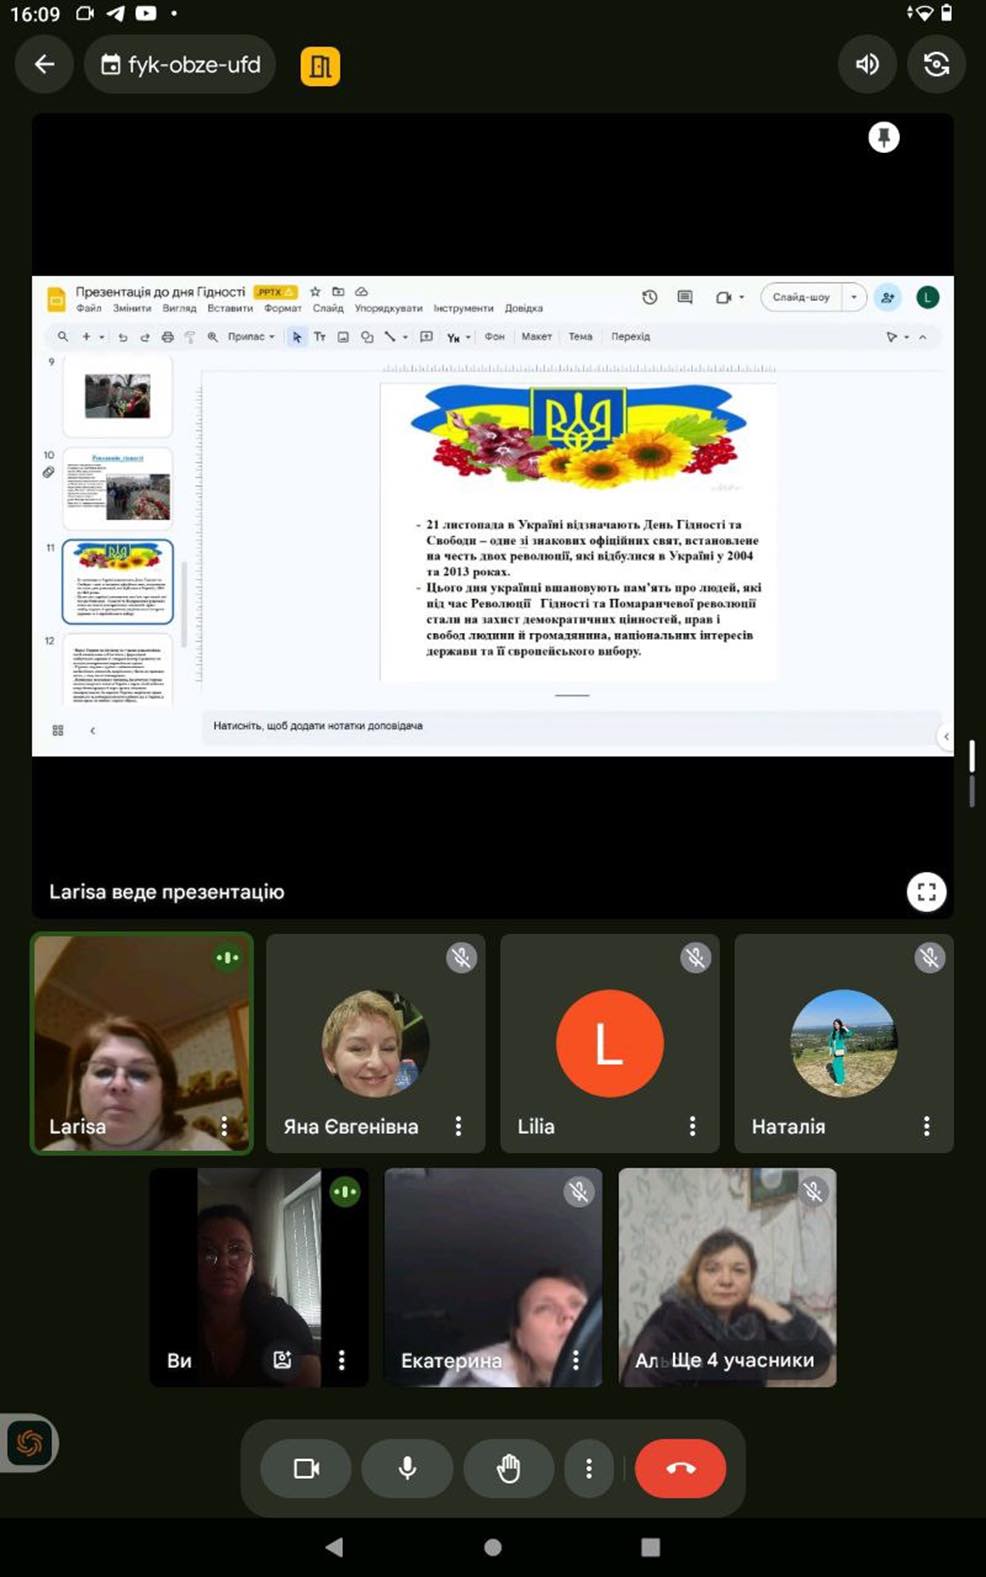Screen dimensions: 986x1577
Task: Raise hand in the meeting
Action: tap(508, 1468)
